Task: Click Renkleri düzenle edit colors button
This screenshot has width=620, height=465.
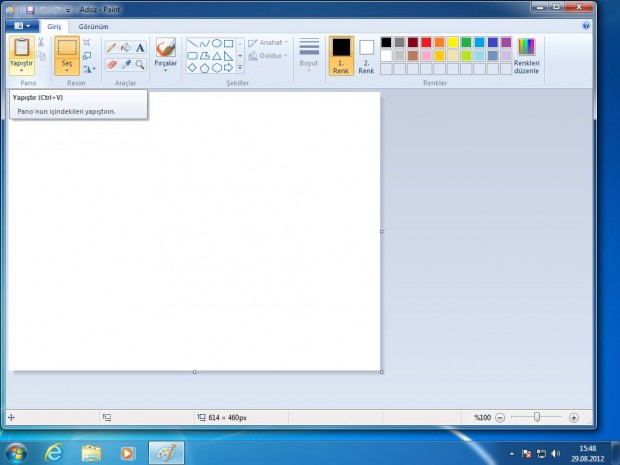Action: tap(527, 56)
